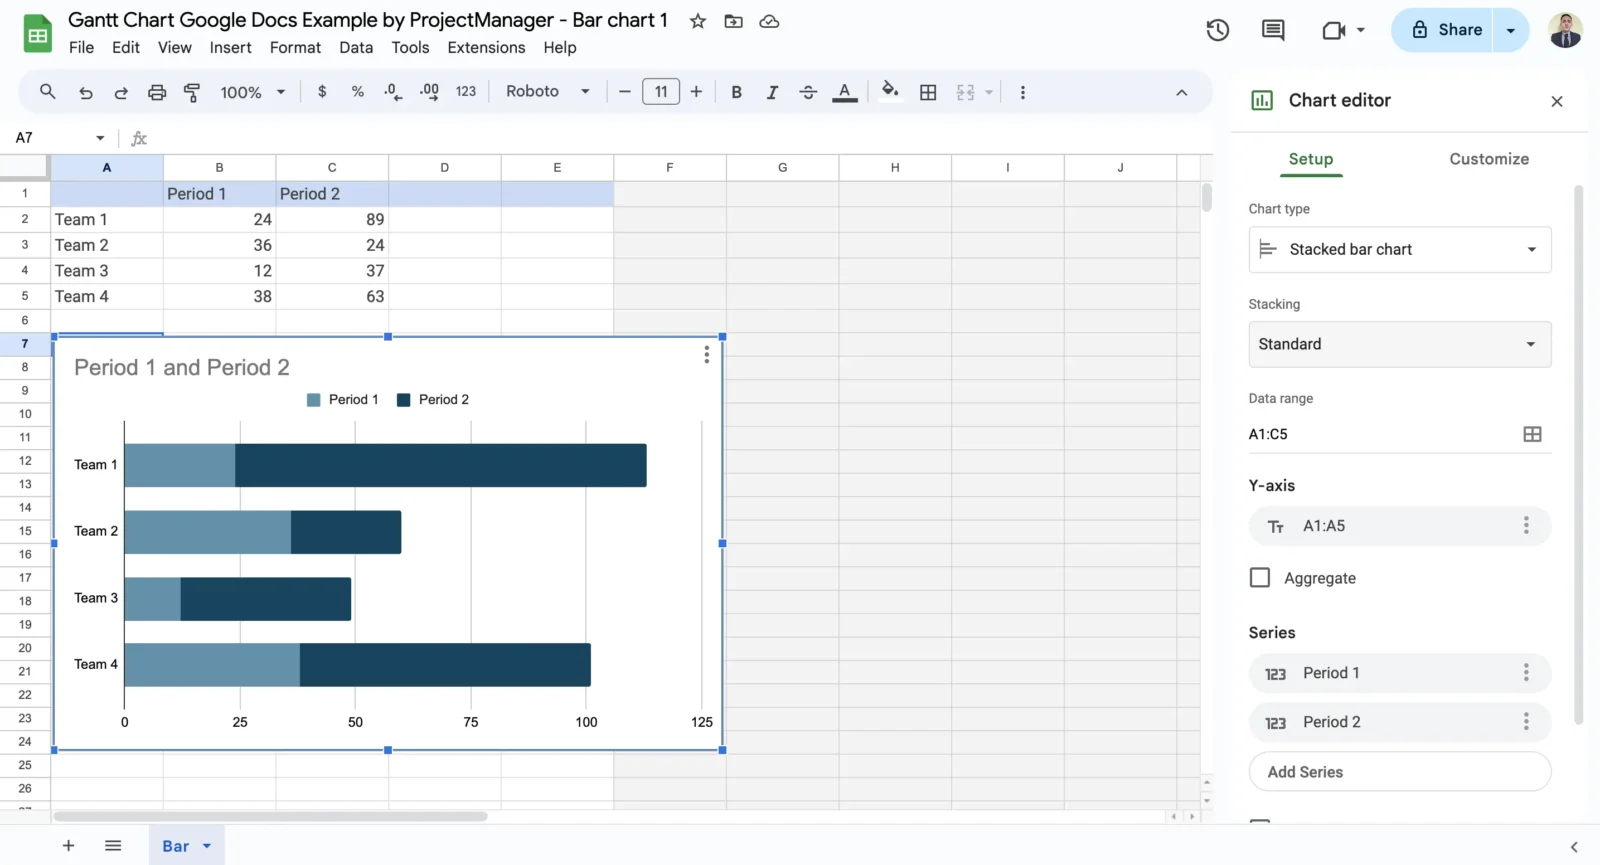Open the Google Sheets home icon
The height and width of the screenshot is (865, 1600).
coord(38,35)
